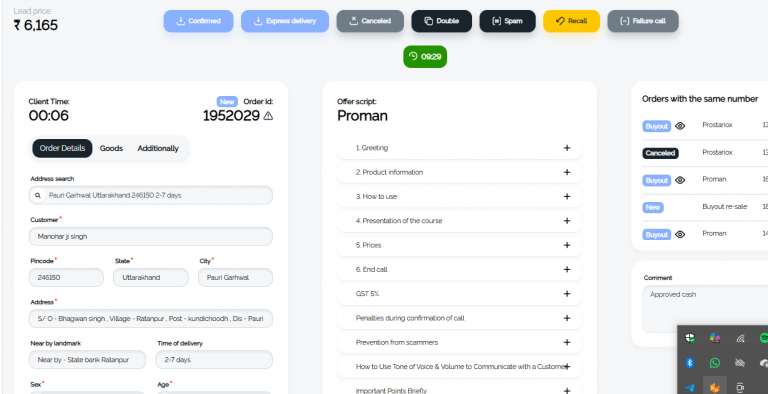
Task: Click the Buyout re-sale order text
Action: [724, 207]
